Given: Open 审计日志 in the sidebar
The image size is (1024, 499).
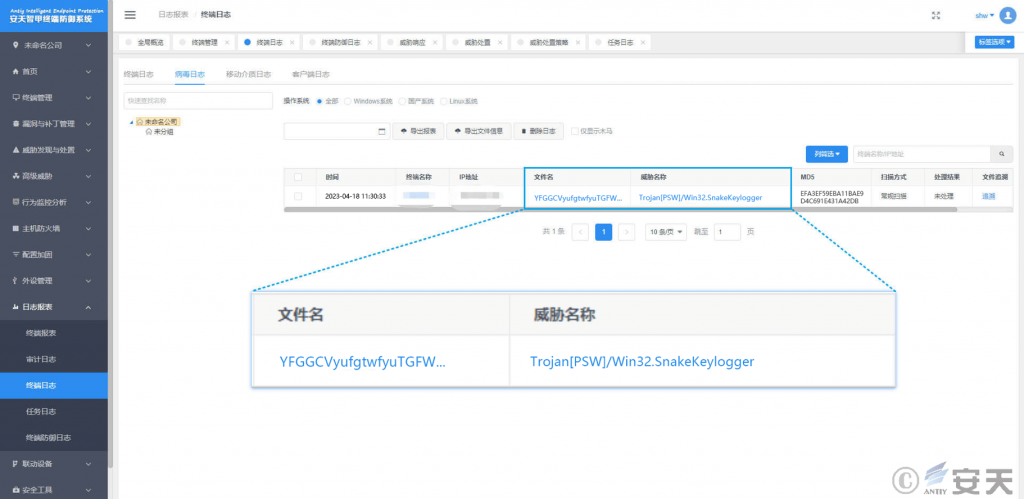Looking at the screenshot, I should 40,359.
